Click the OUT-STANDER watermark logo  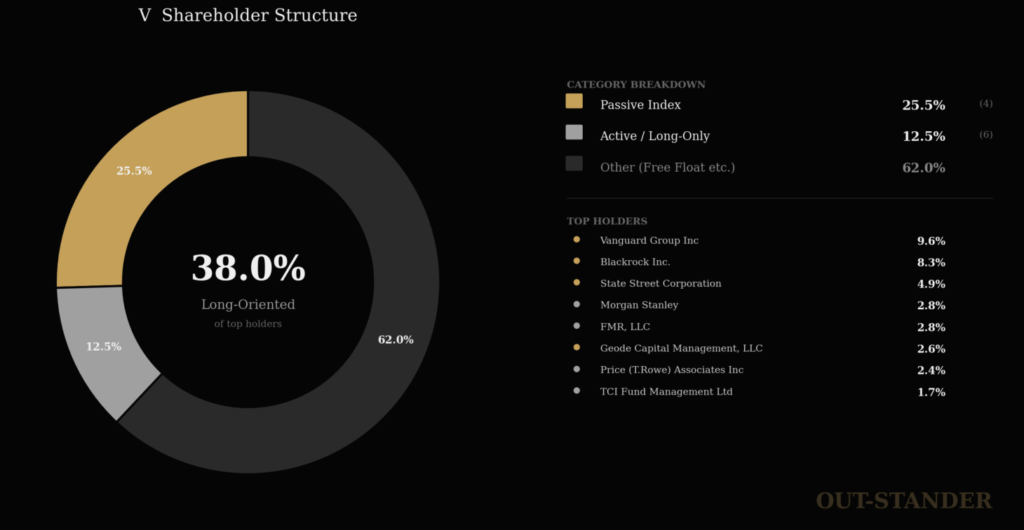[903, 500]
